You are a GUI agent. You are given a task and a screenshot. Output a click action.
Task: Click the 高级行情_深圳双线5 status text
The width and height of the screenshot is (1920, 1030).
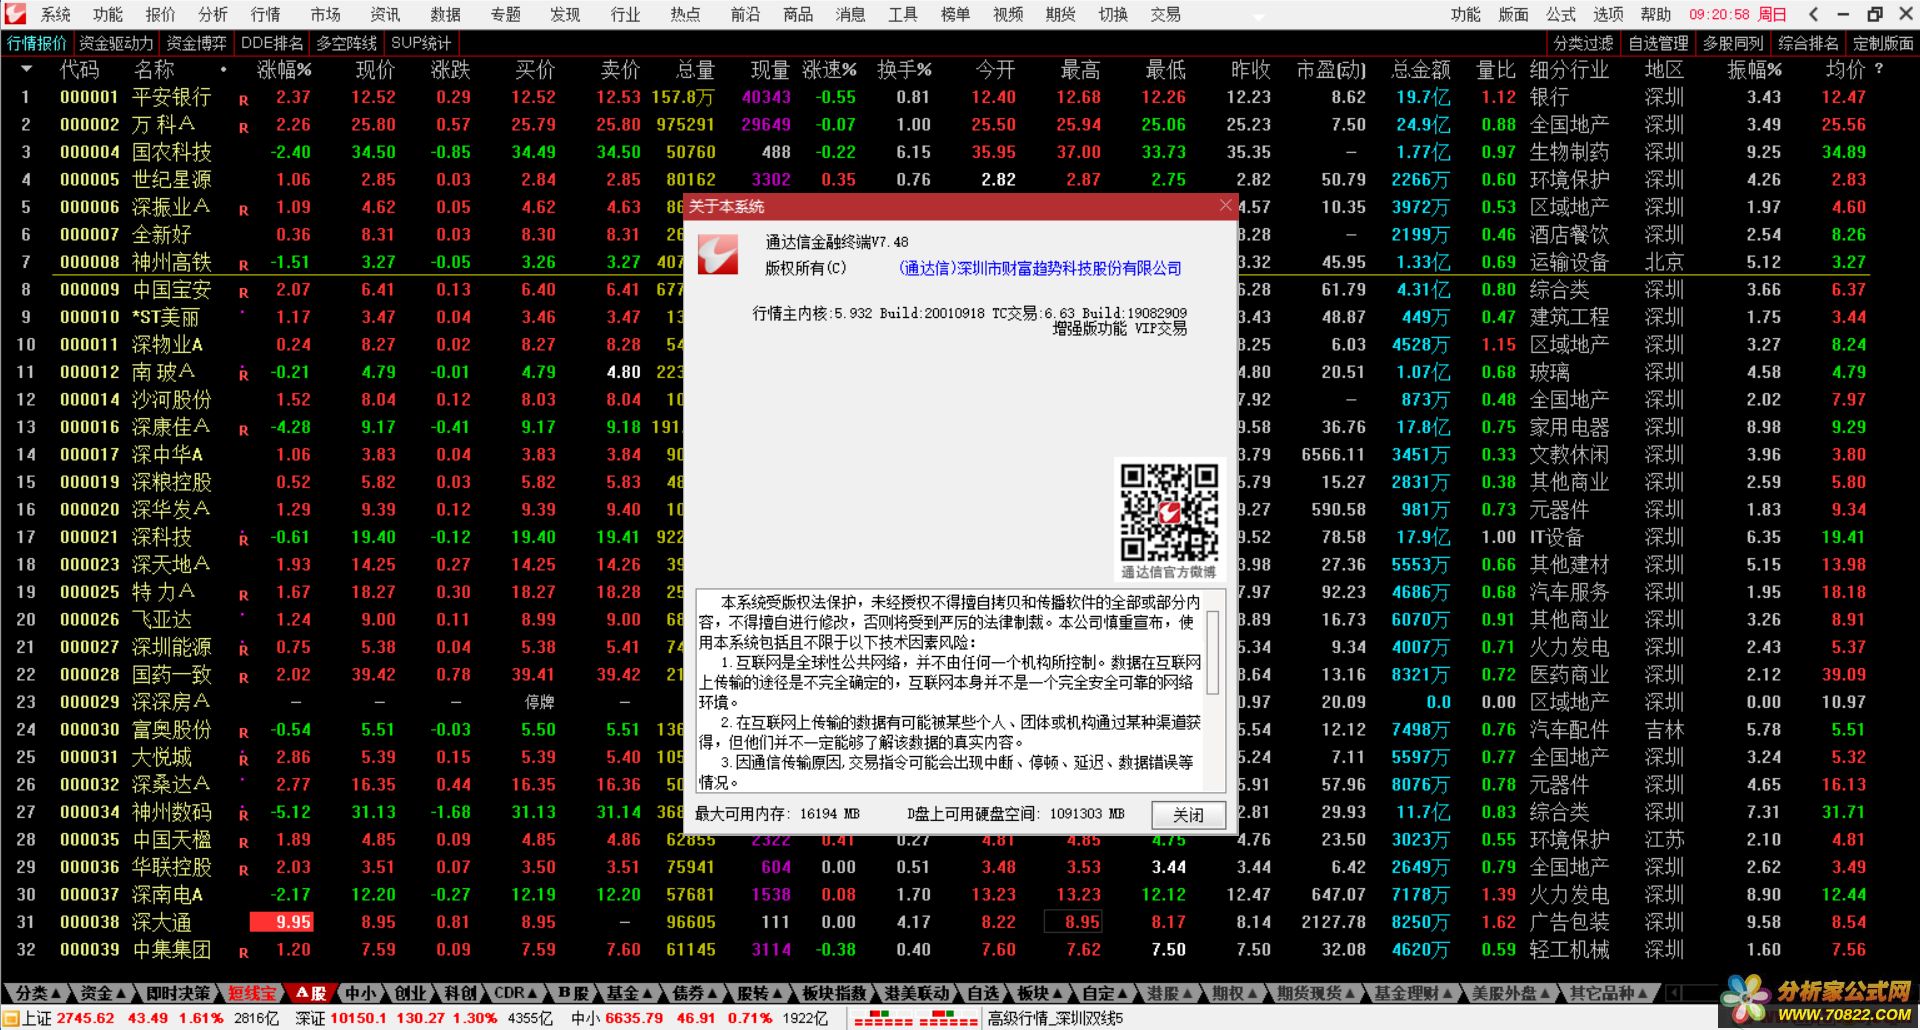pyautogui.click(x=1055, y=1018)
